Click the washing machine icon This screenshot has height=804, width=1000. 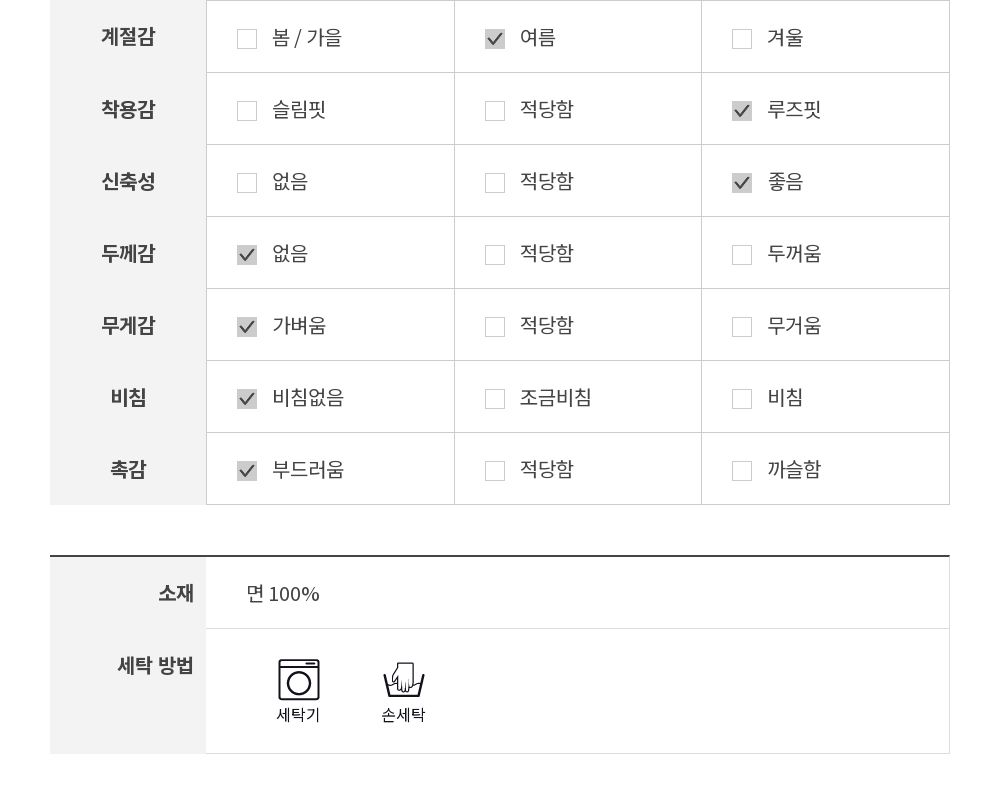(x=298, y=679)
